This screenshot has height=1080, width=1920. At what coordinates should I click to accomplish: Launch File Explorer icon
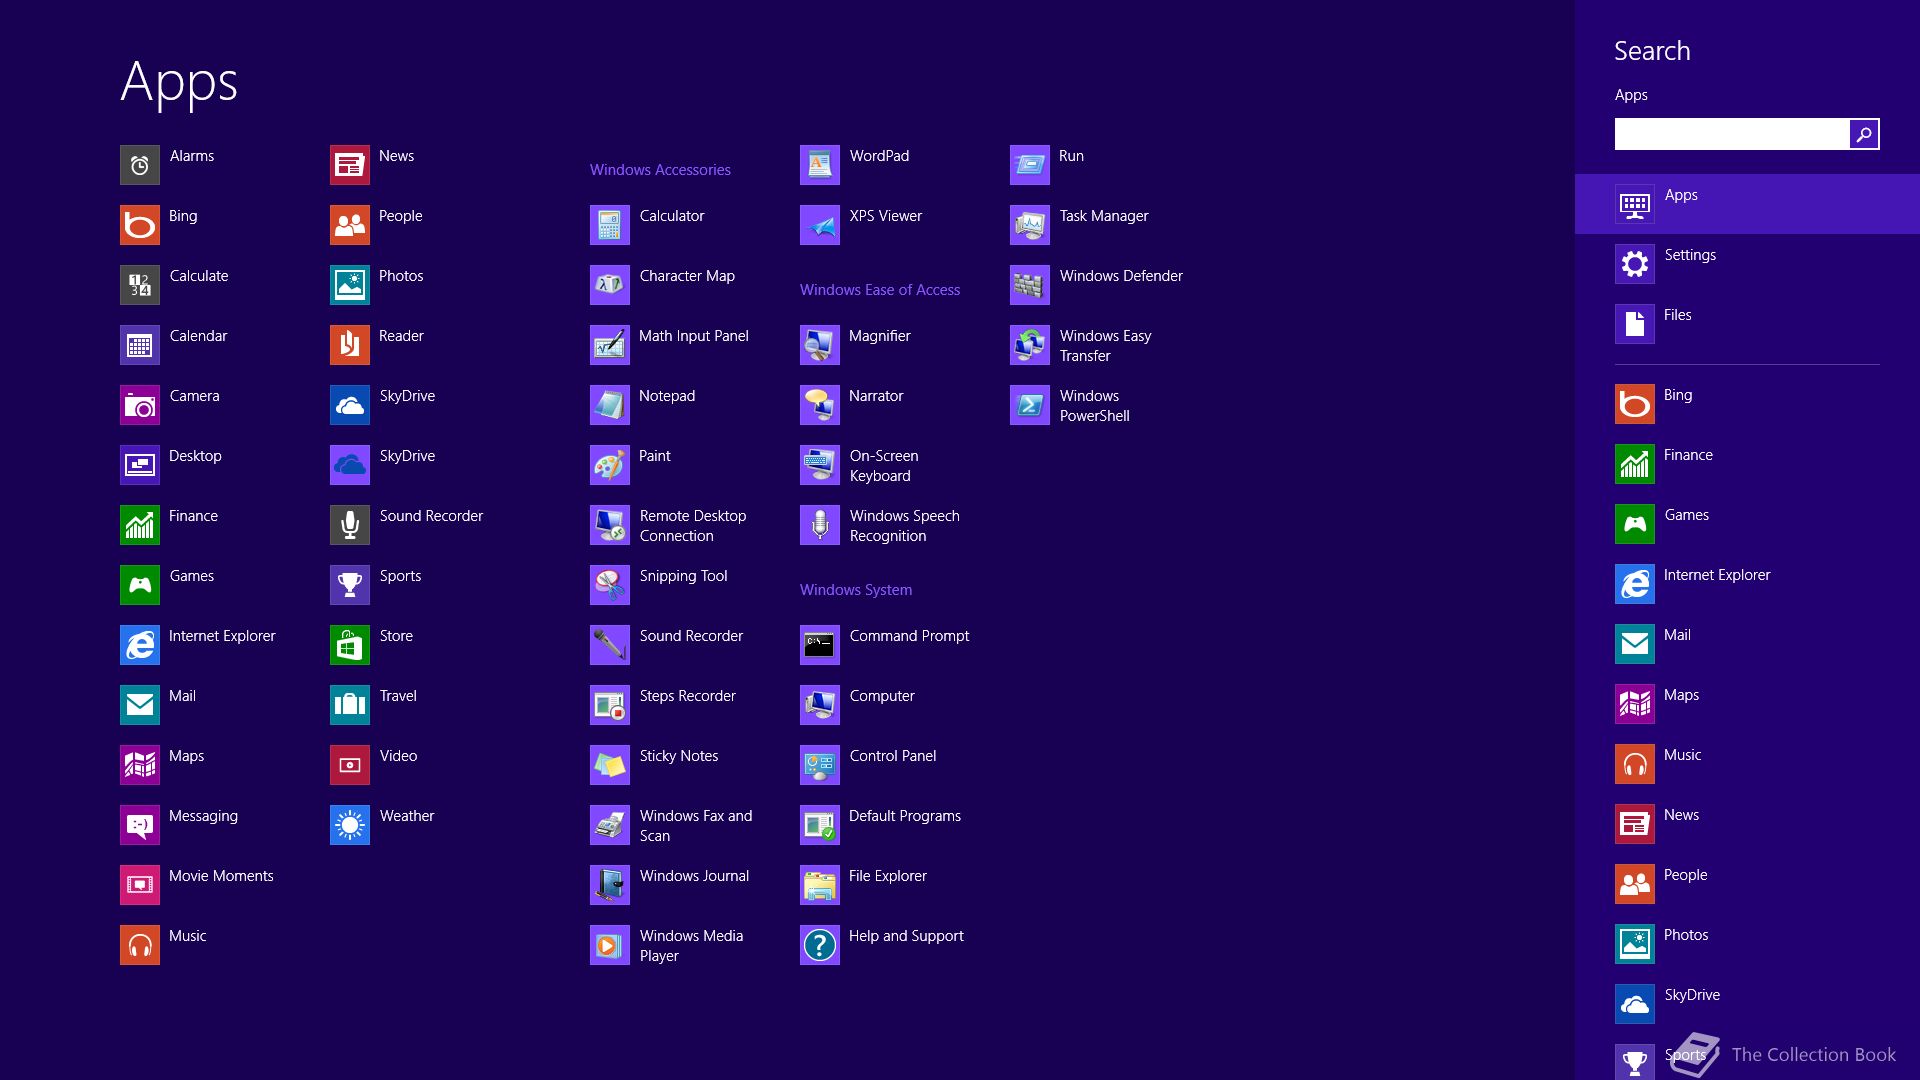click(x=820, y=885)
